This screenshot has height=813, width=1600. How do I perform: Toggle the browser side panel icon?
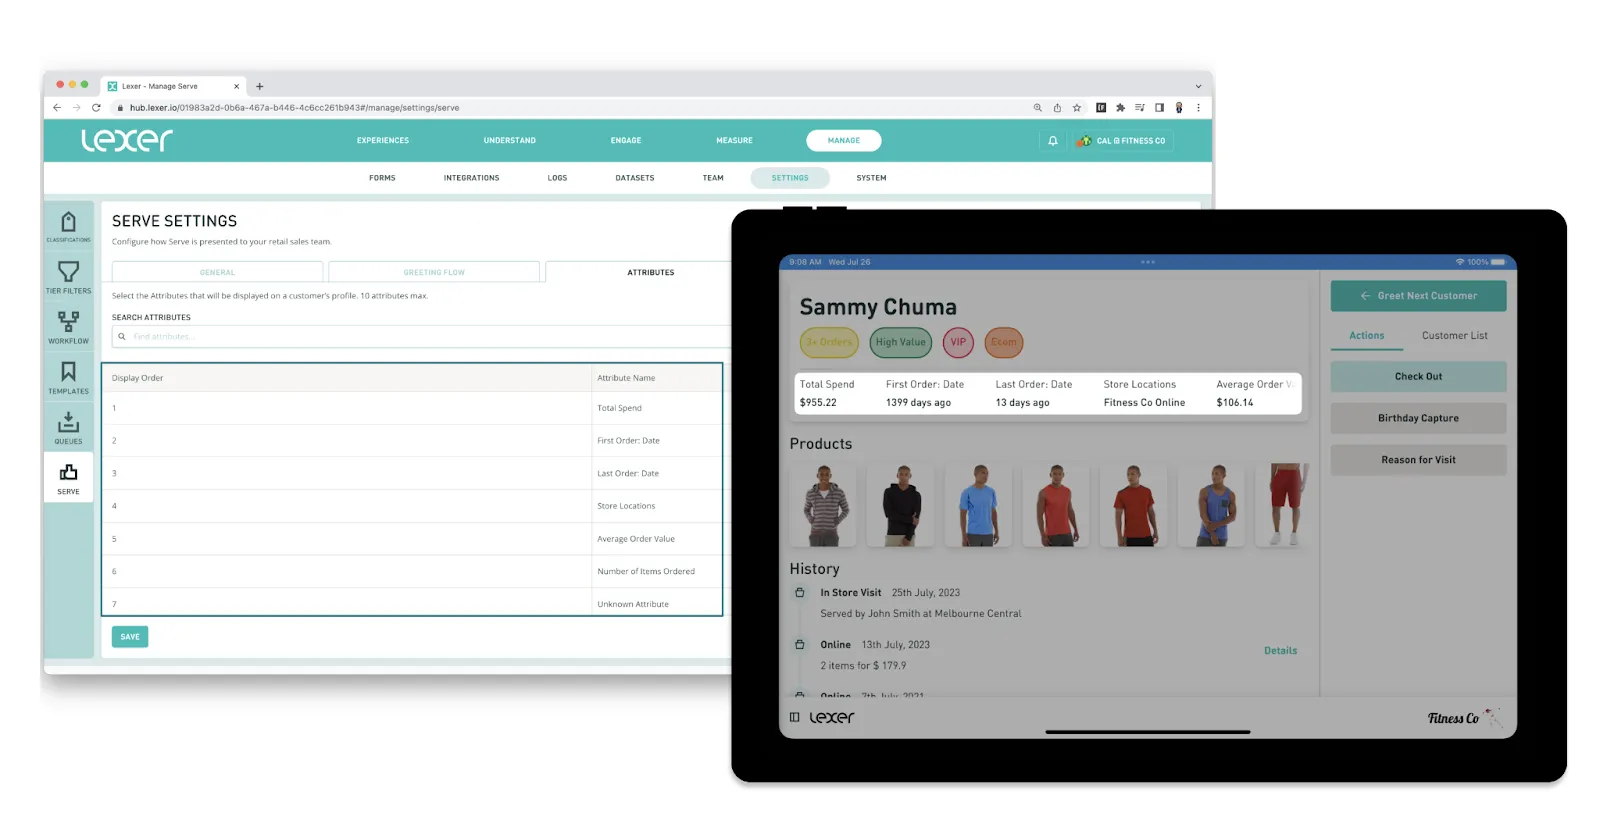pos(1159,108)
